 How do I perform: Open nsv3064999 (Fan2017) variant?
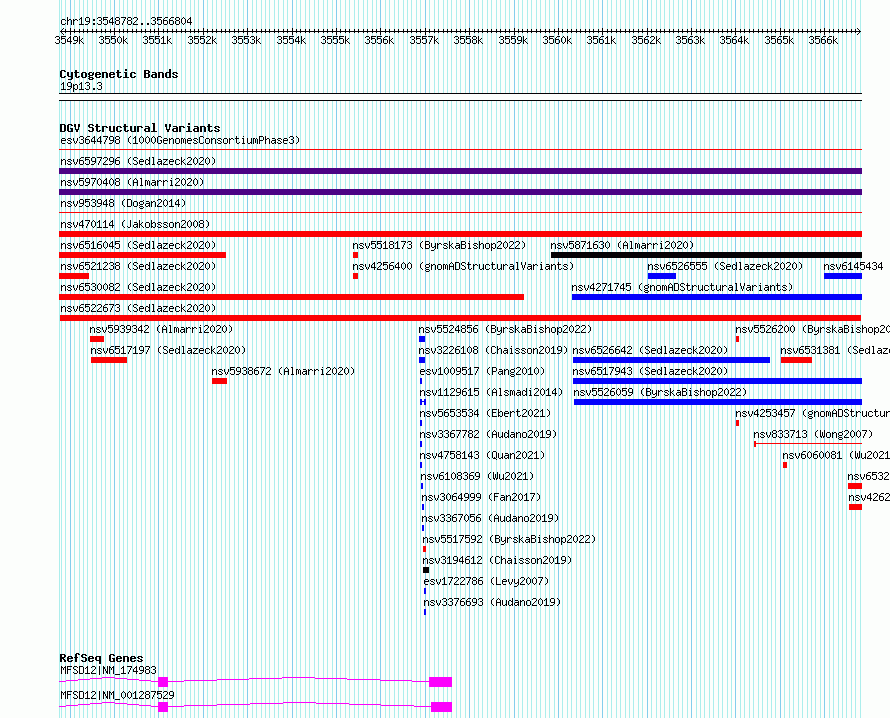click(x=481, y=497)
